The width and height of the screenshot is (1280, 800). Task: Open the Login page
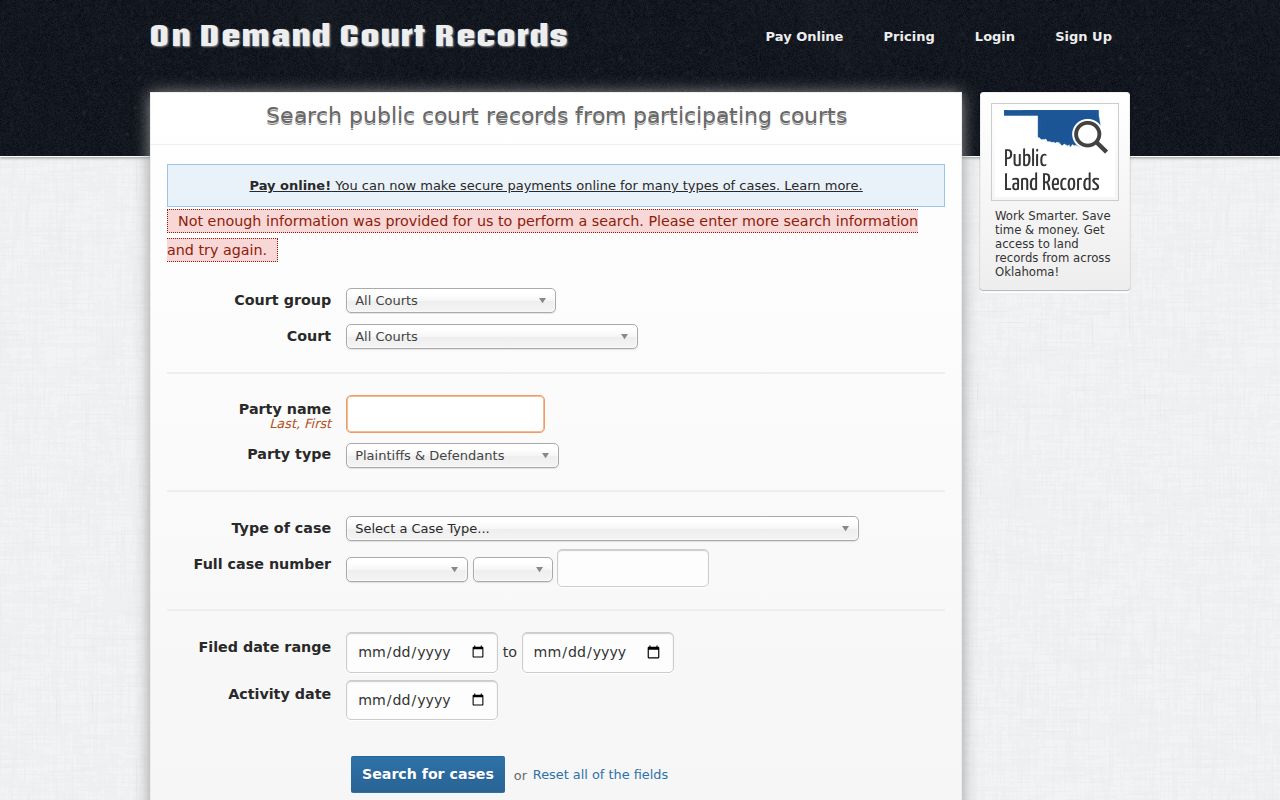(x=995, y=37)
